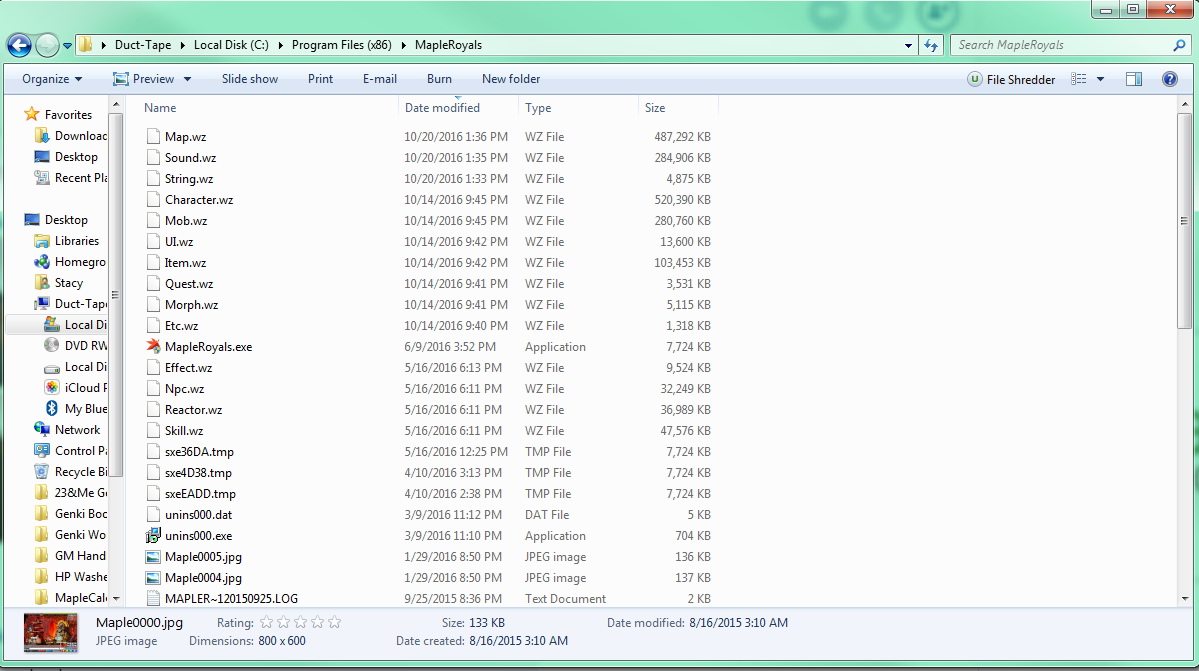Expand the Preview button dropdown arrow
Screen dimensions: 1199x671
pos(187,79)
